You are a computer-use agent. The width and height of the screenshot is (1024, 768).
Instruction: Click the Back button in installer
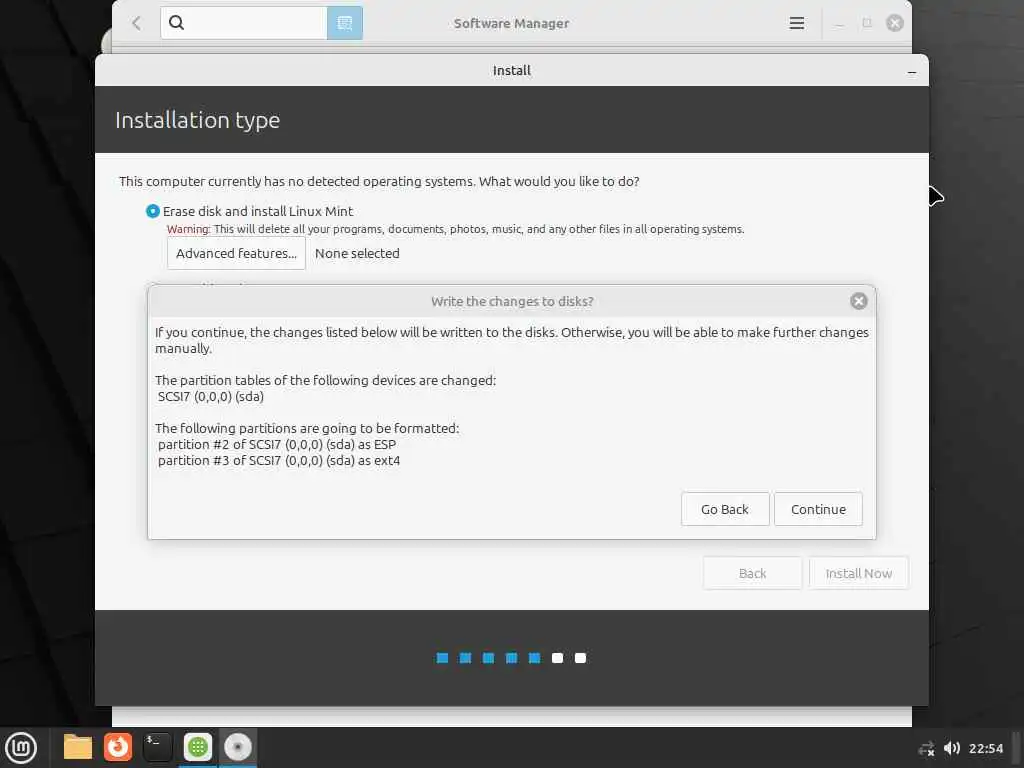coord(752,573)
